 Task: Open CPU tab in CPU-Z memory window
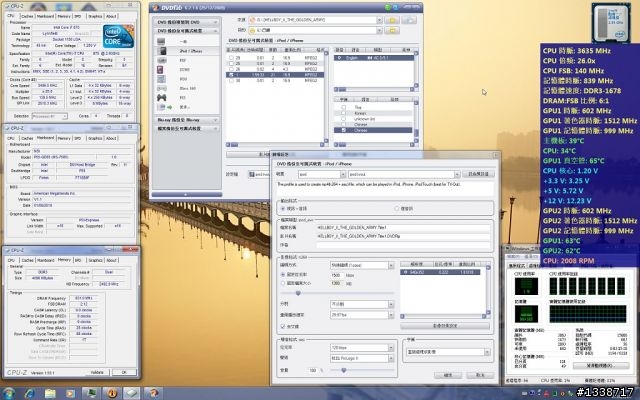(11, 260)
